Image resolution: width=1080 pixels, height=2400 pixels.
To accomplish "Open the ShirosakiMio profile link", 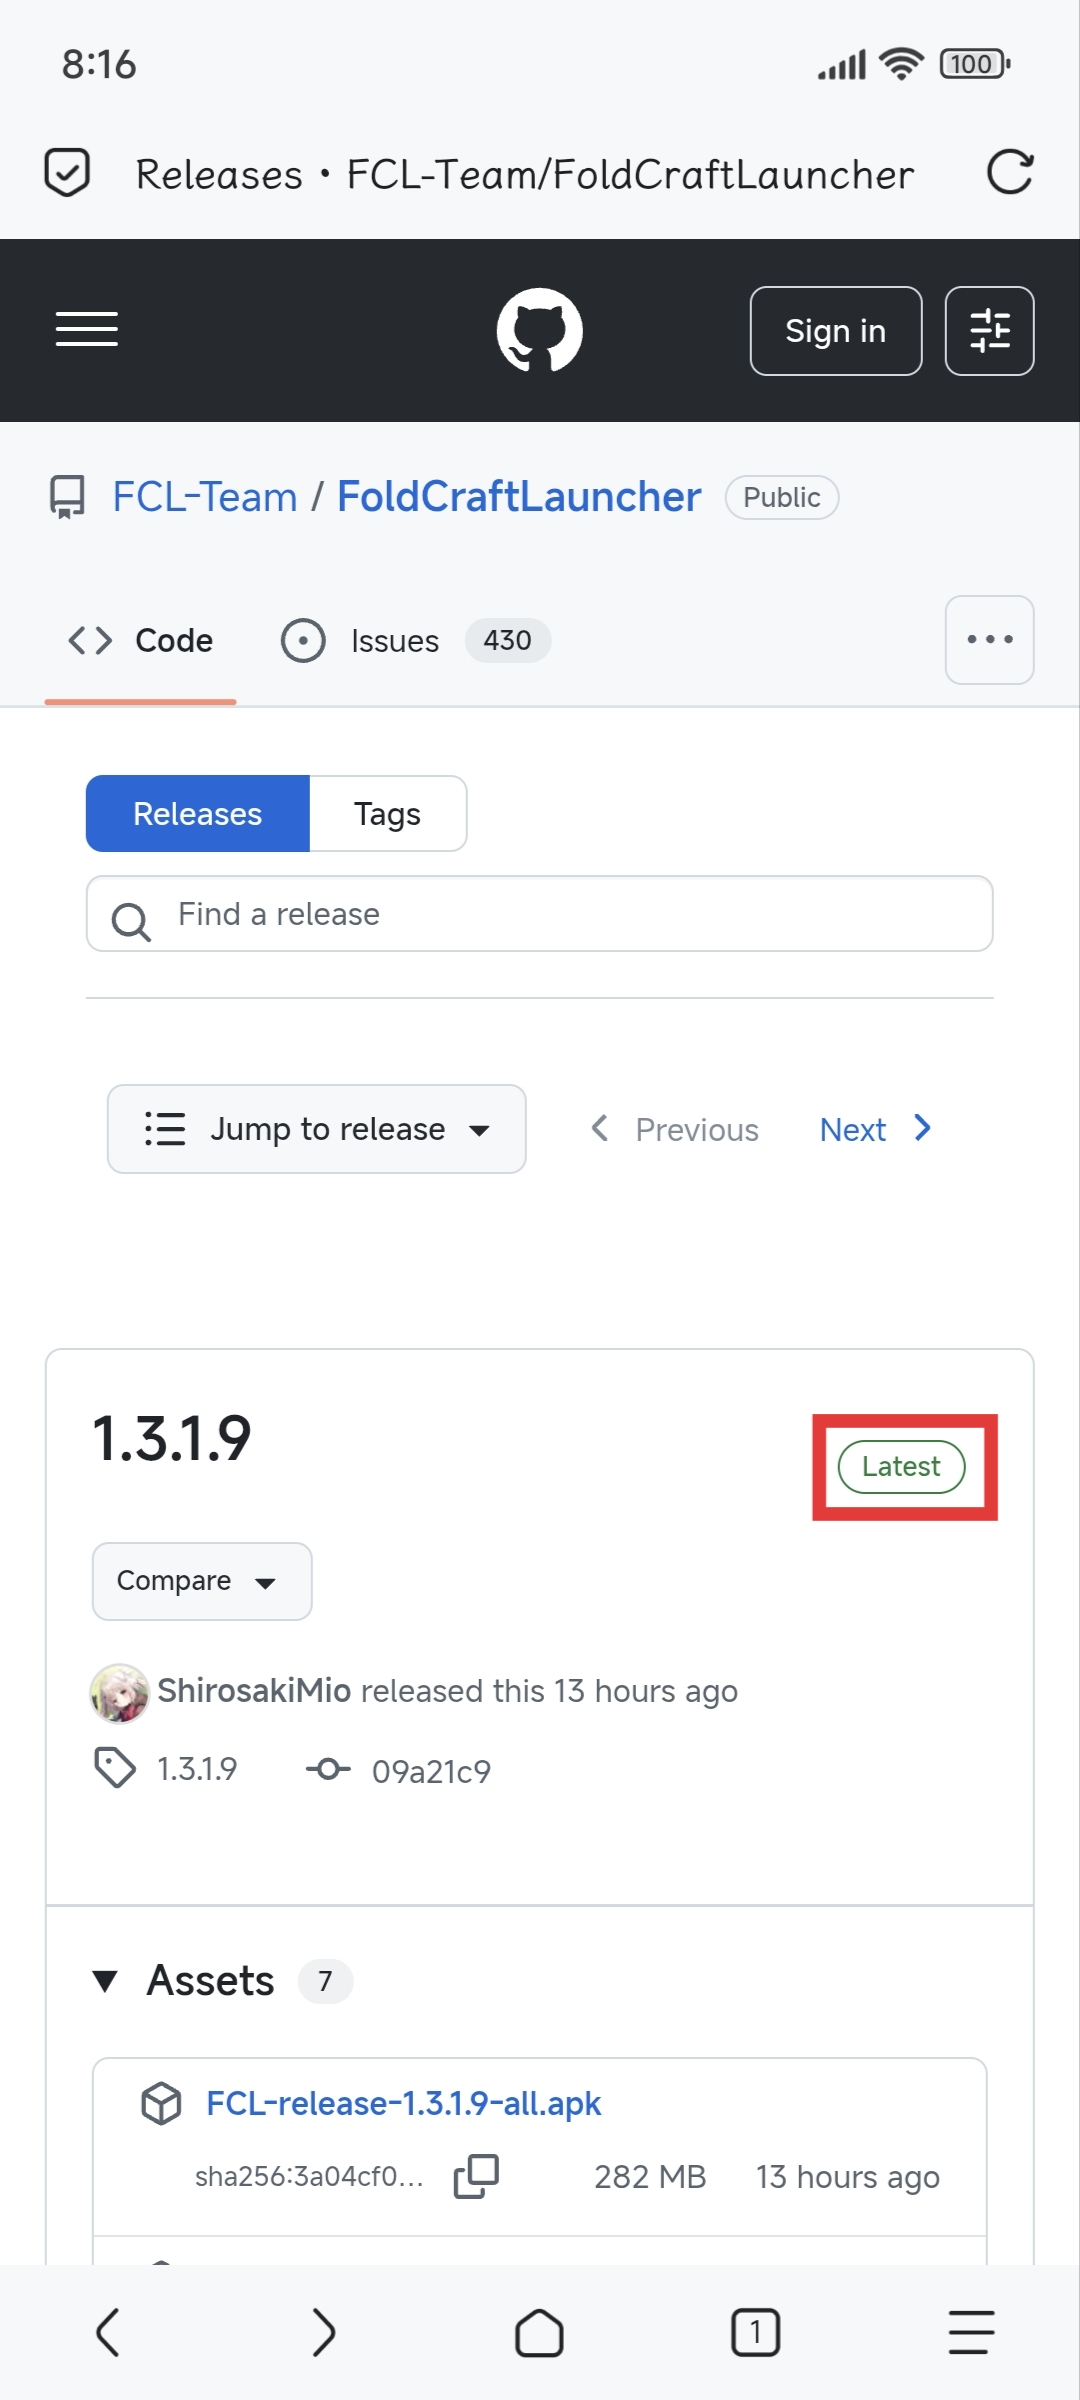I will point(254,1691).
